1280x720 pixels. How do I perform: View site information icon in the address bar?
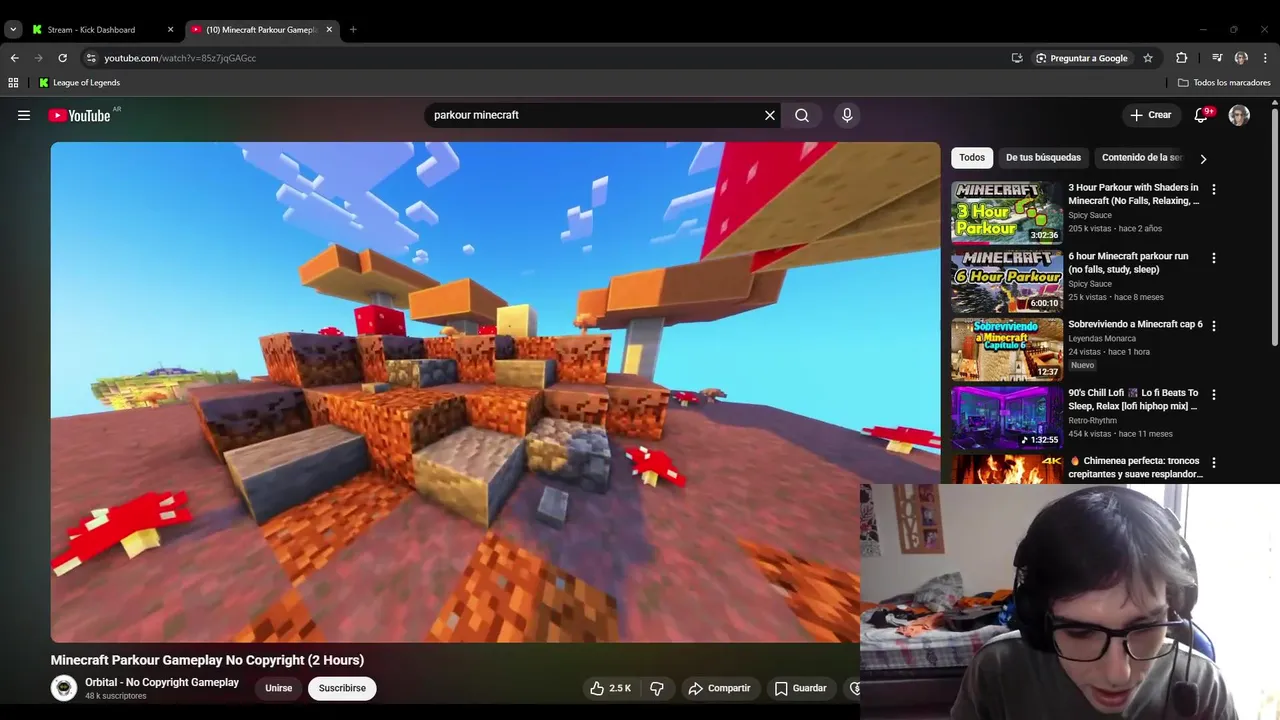click(91, 58)
